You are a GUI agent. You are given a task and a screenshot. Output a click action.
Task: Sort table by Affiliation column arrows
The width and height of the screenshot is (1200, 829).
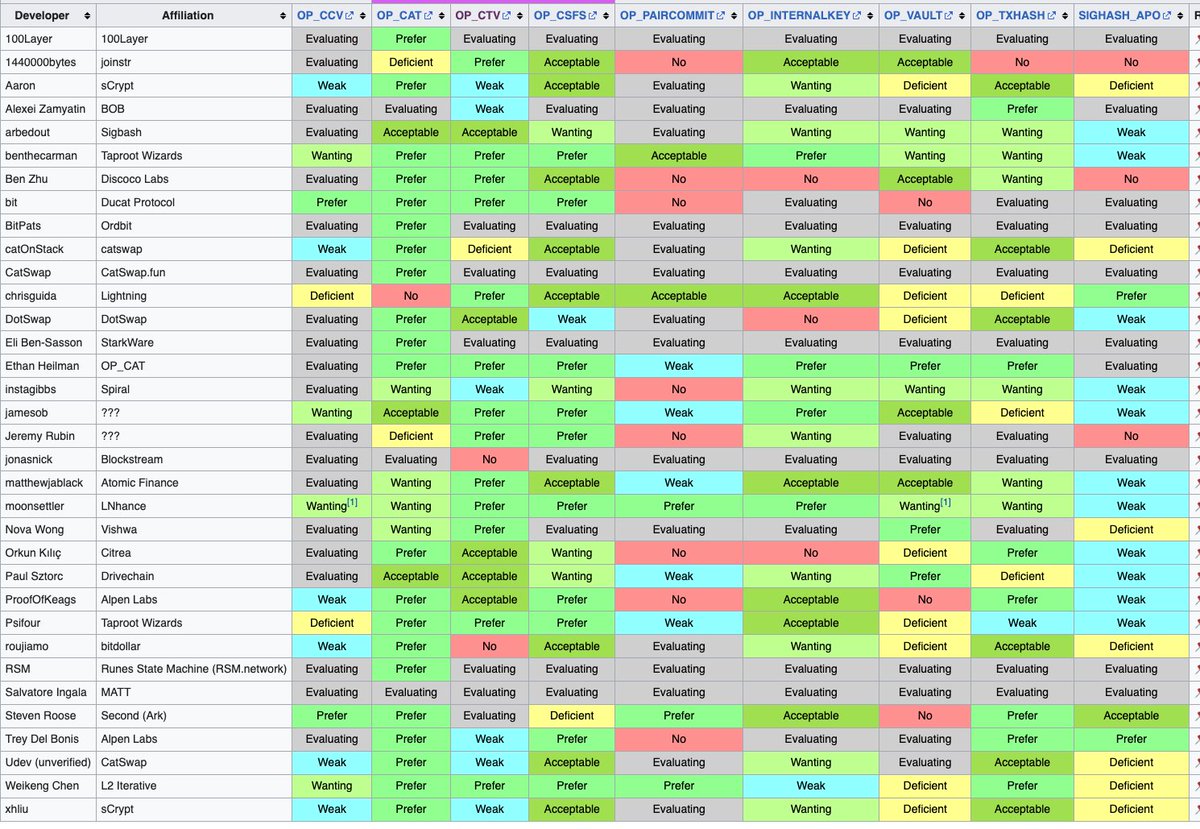click(282, 16)
